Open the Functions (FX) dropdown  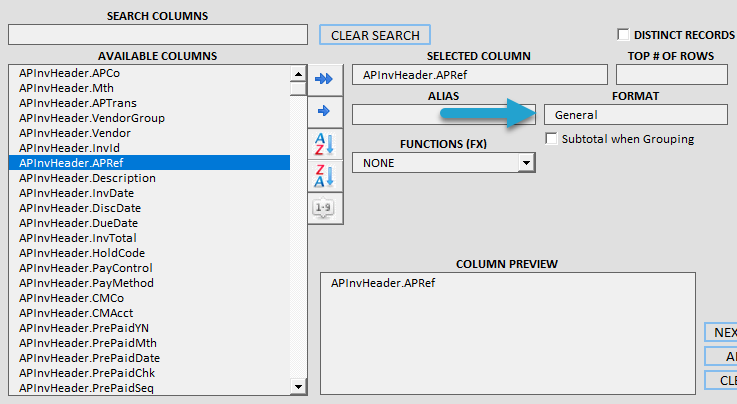[x=526, y=163]
